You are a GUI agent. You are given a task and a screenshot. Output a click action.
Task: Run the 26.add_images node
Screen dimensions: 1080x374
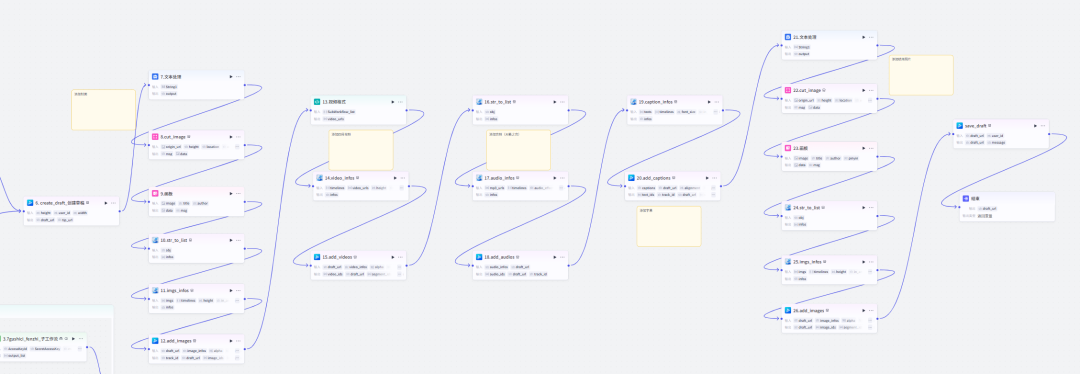(x=863, y=311)
